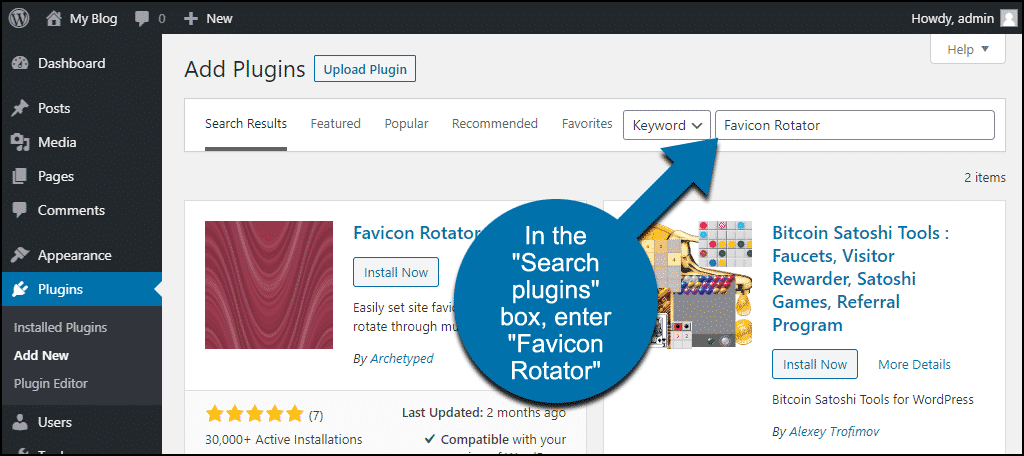The image size is (1024, 456).
Task: Click the Dashboard gauge icon
Action: coord(20,63)
